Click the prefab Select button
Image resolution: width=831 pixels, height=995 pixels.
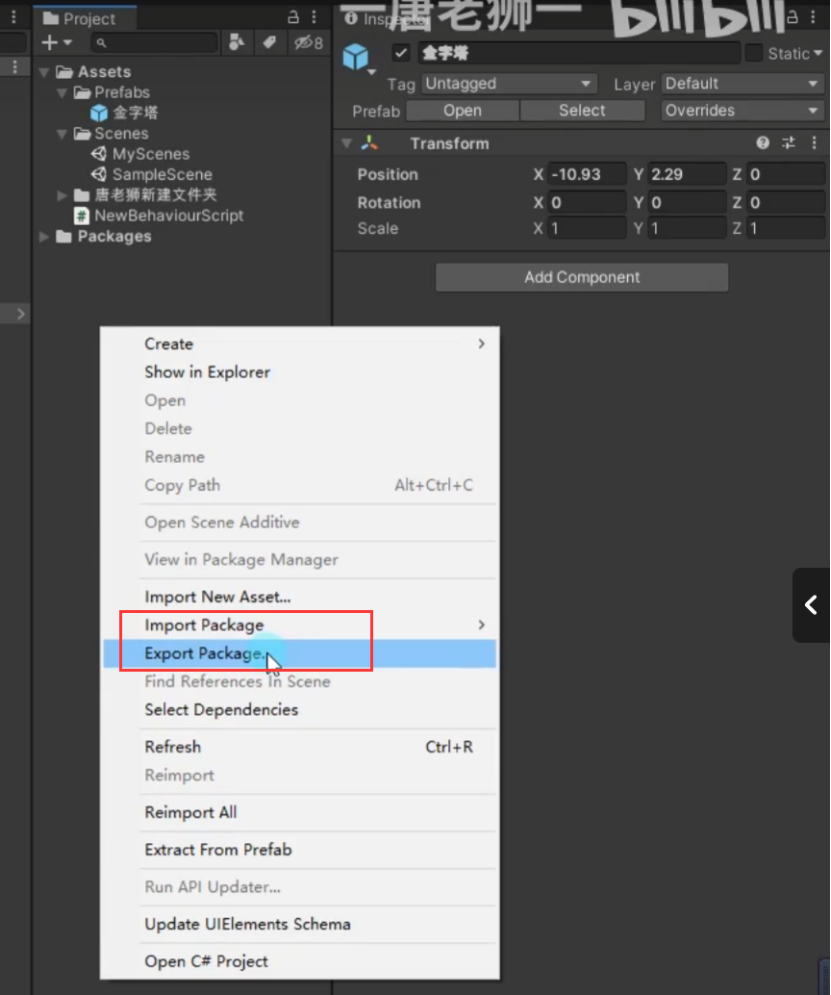tap(582, 110)
